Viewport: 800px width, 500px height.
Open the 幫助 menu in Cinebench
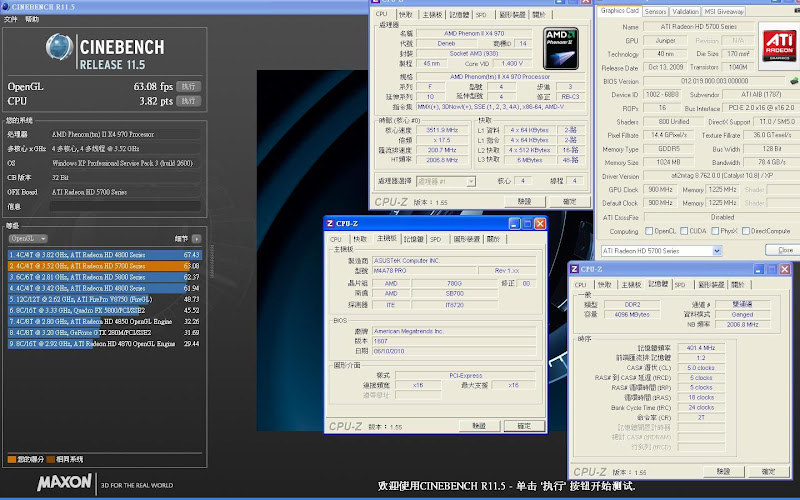(32, 19)
